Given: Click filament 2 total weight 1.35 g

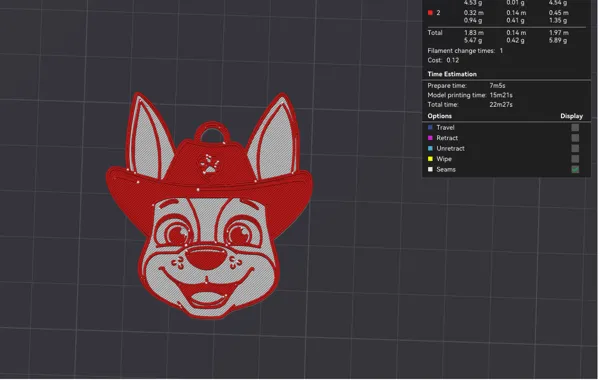Looking at the screenshot, I should pyautogui.click(x=559, y=21).
